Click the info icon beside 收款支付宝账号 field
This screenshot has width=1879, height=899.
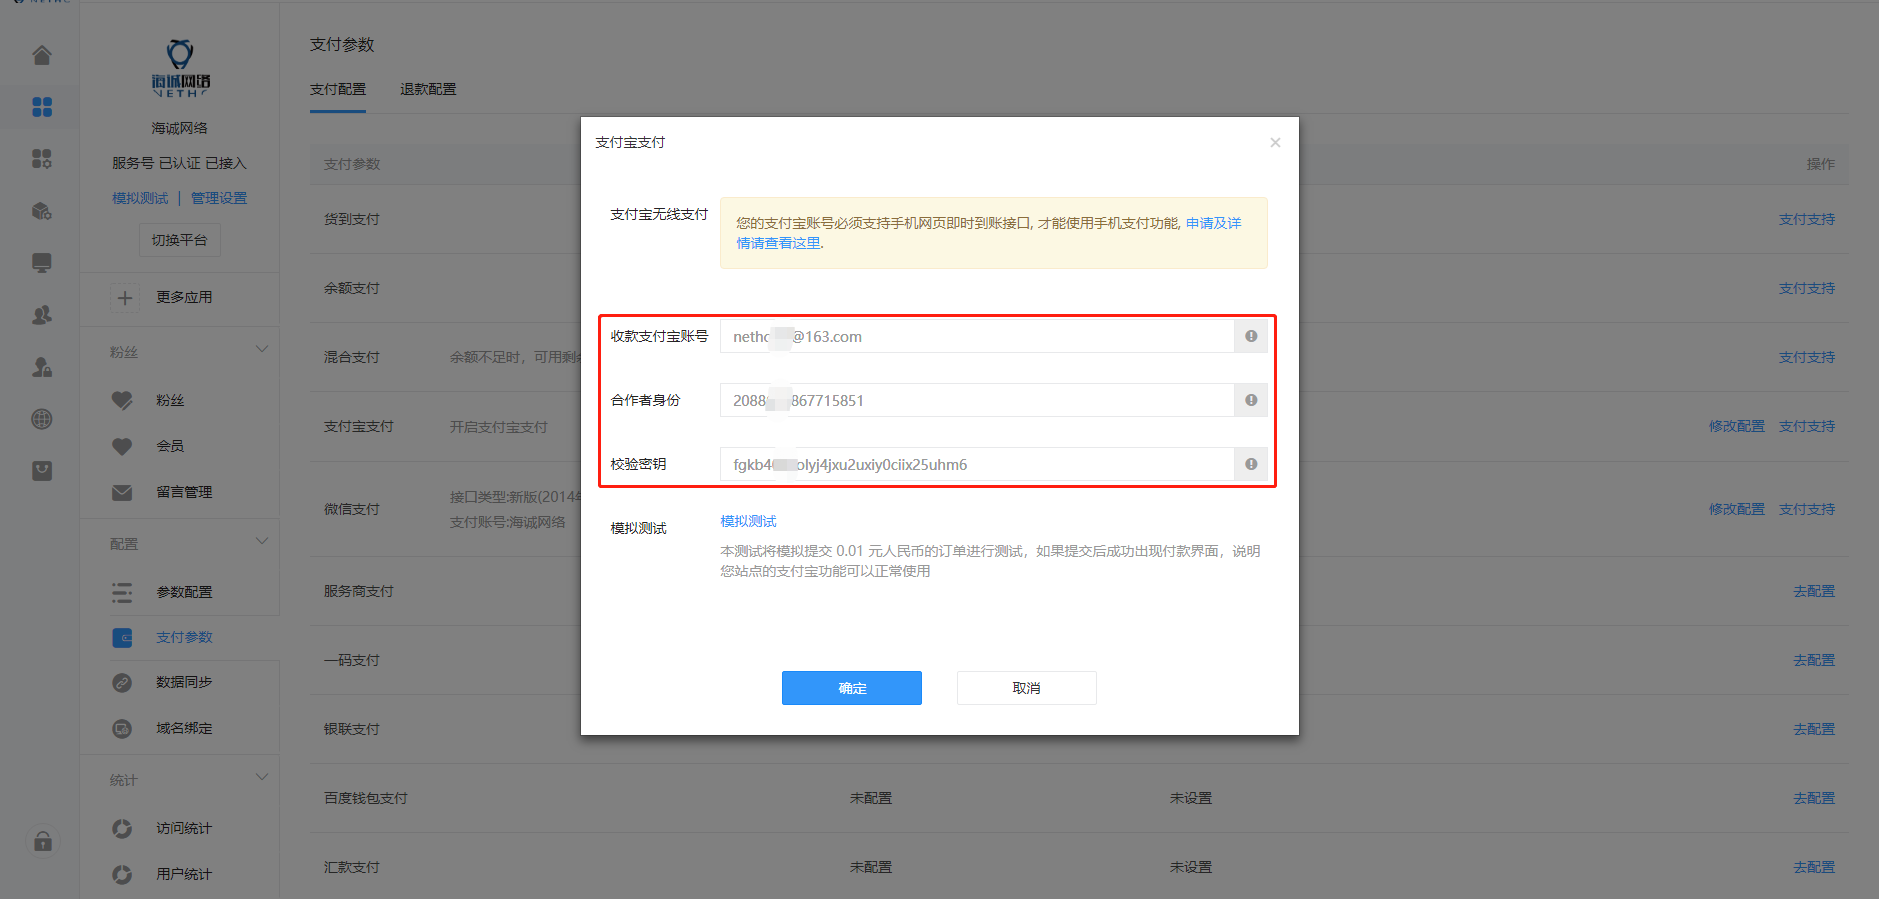pyautogui.click(x=1251, y=336)
